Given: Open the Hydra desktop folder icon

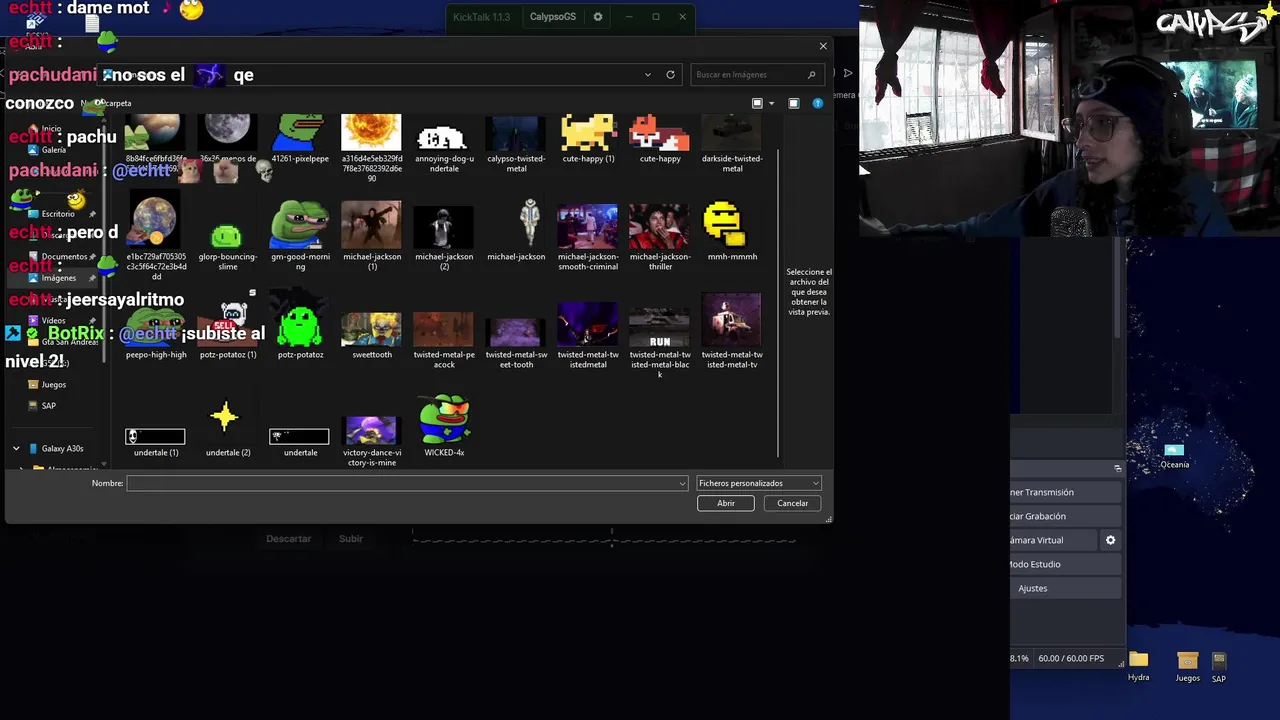Looking at the screenshot, I should (x=1138, y=667).
